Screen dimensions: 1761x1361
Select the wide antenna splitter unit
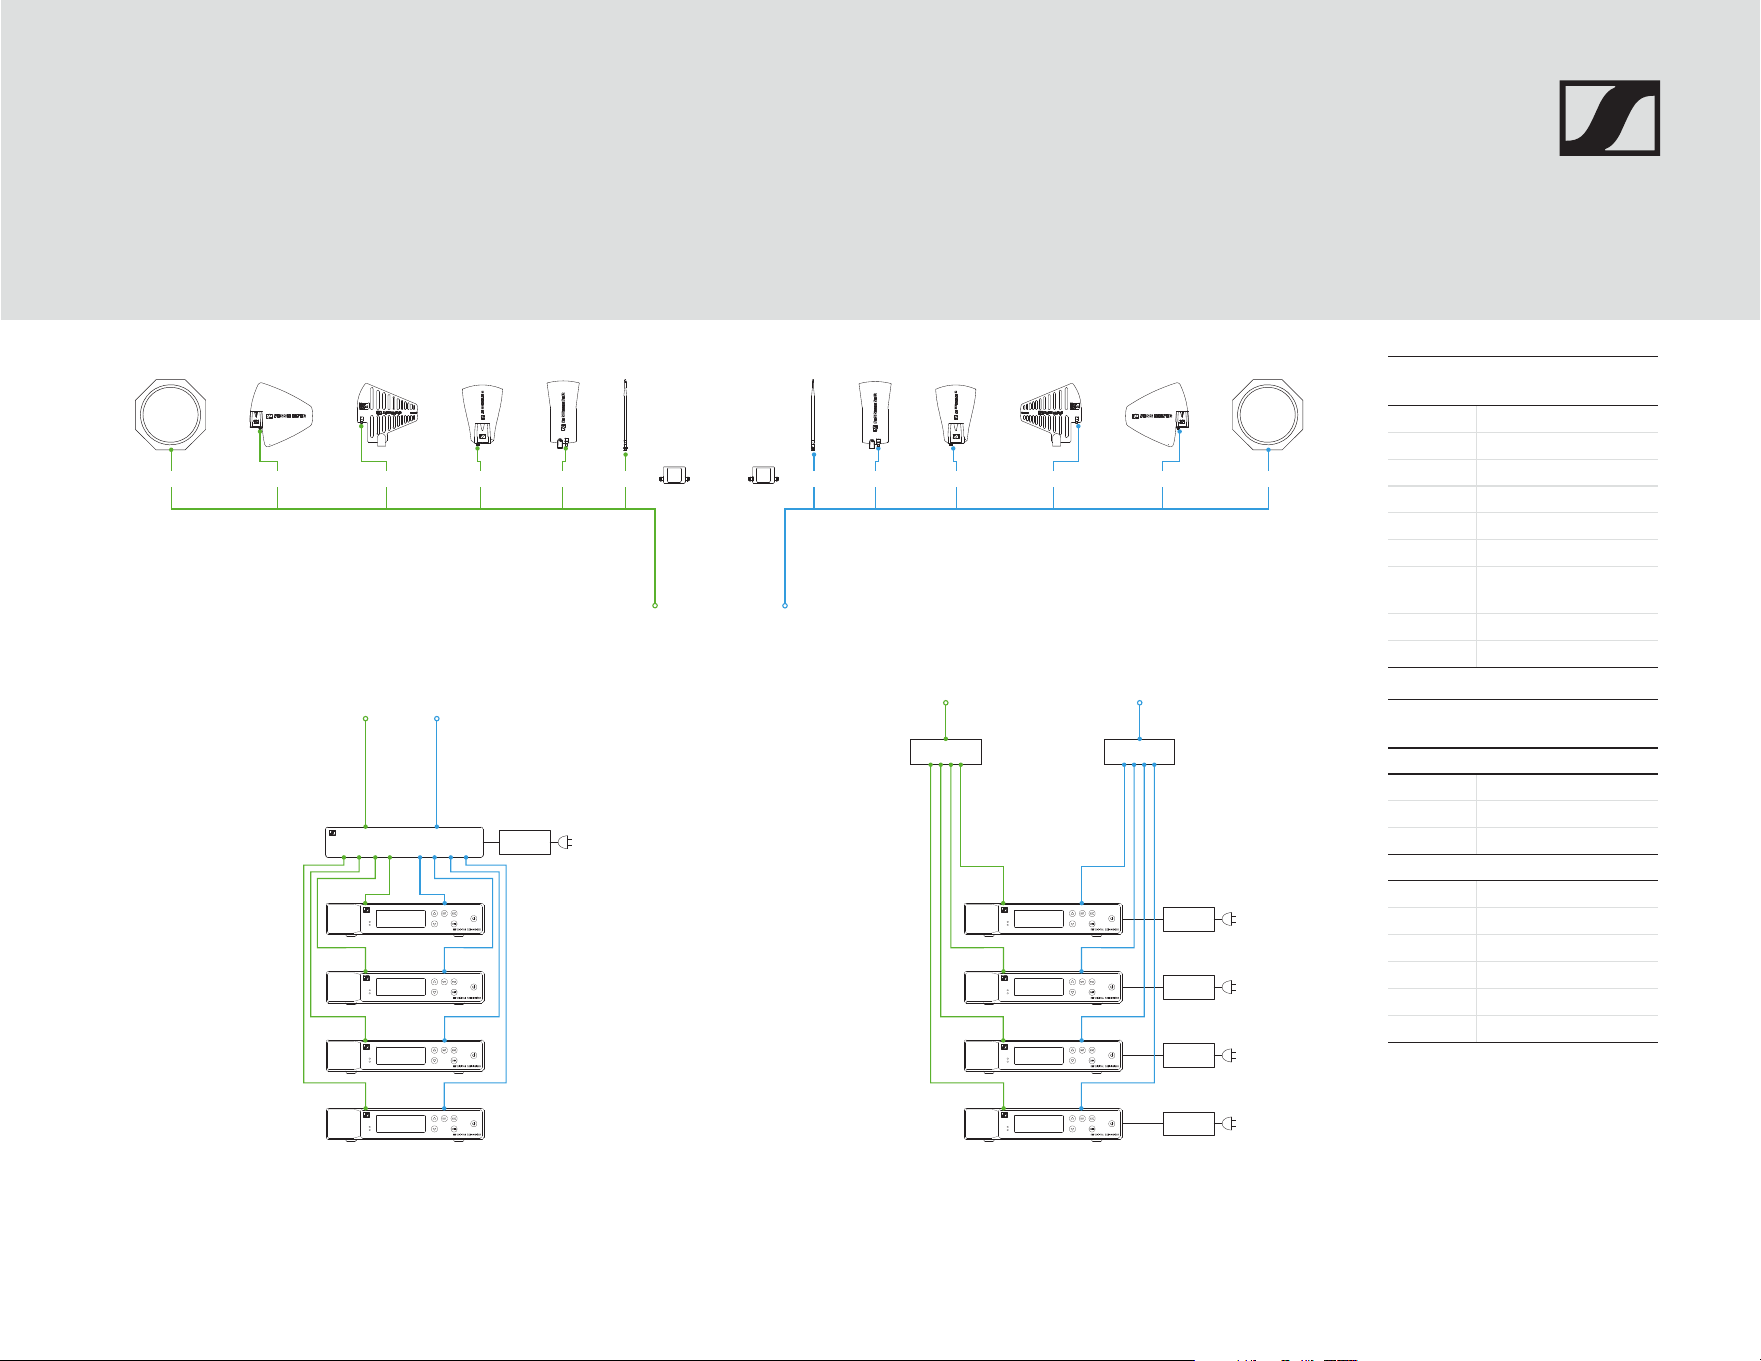coord(405,842)
